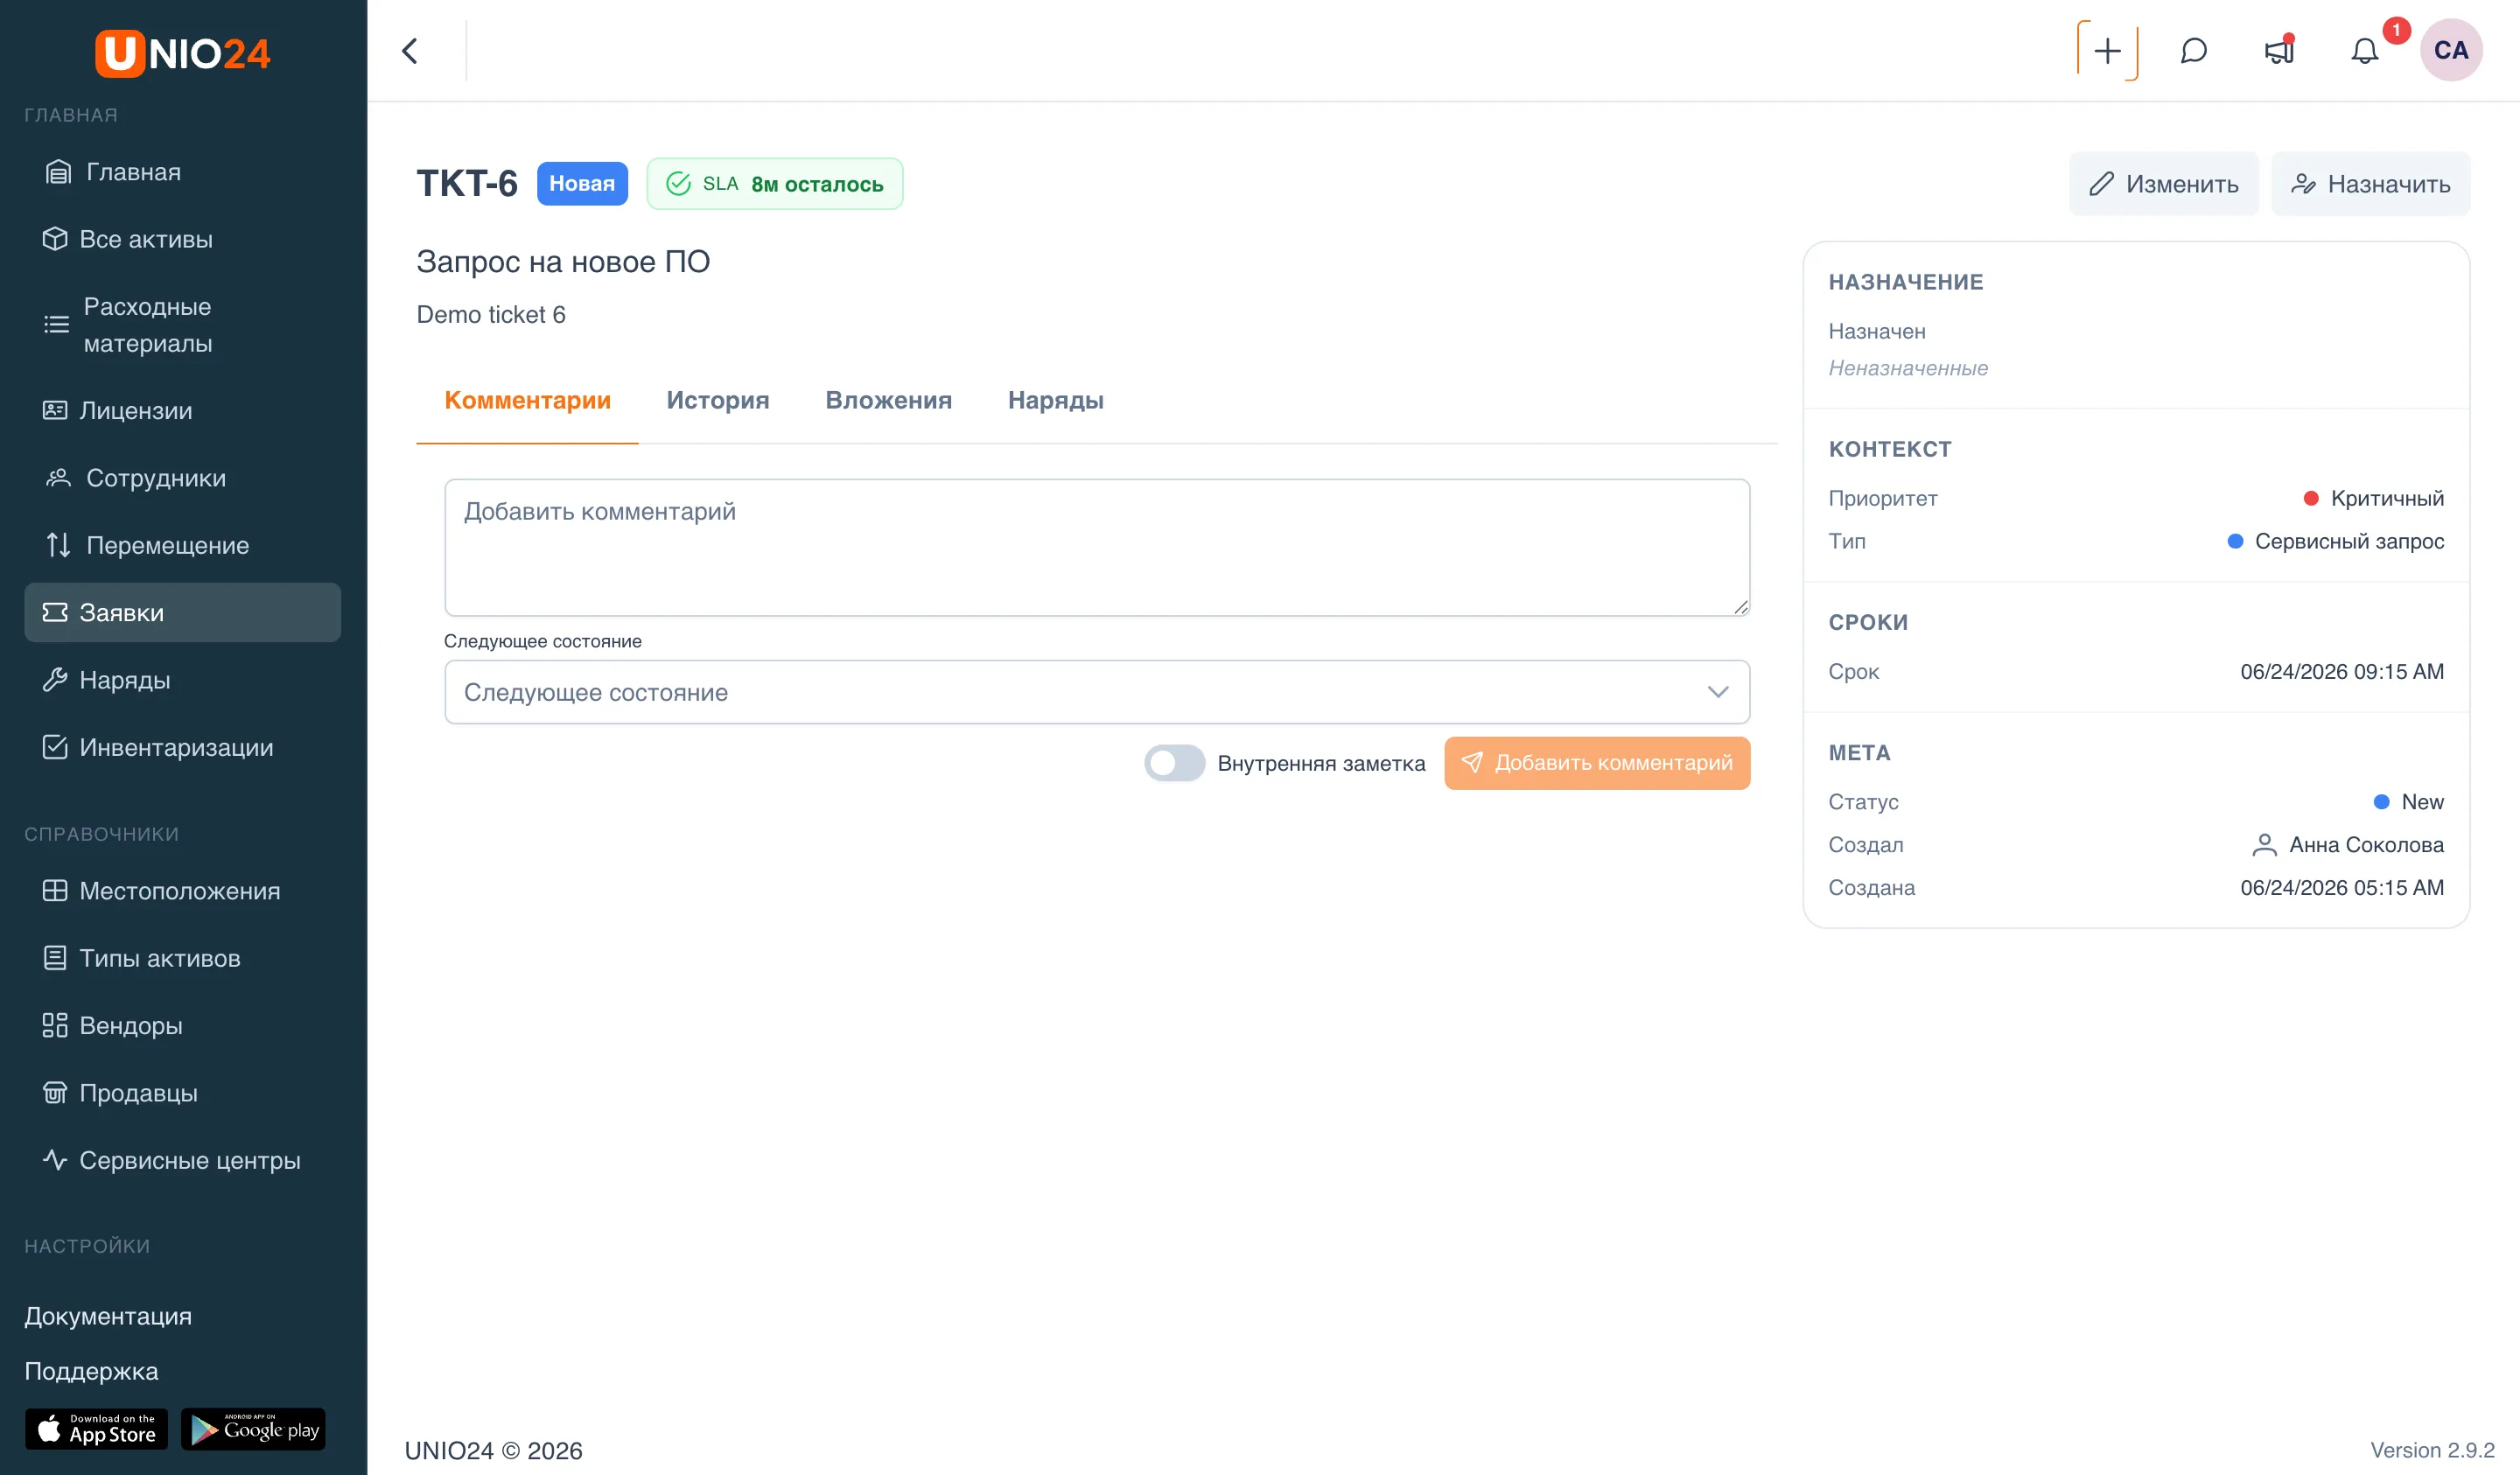Switch to the Вложения tab
2520x1475 pixels.
[x=888, y=400]
